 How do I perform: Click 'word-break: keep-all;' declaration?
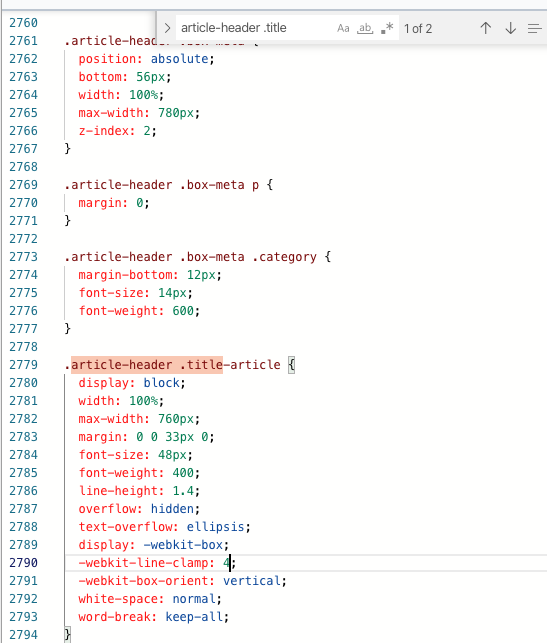[154, 617]
